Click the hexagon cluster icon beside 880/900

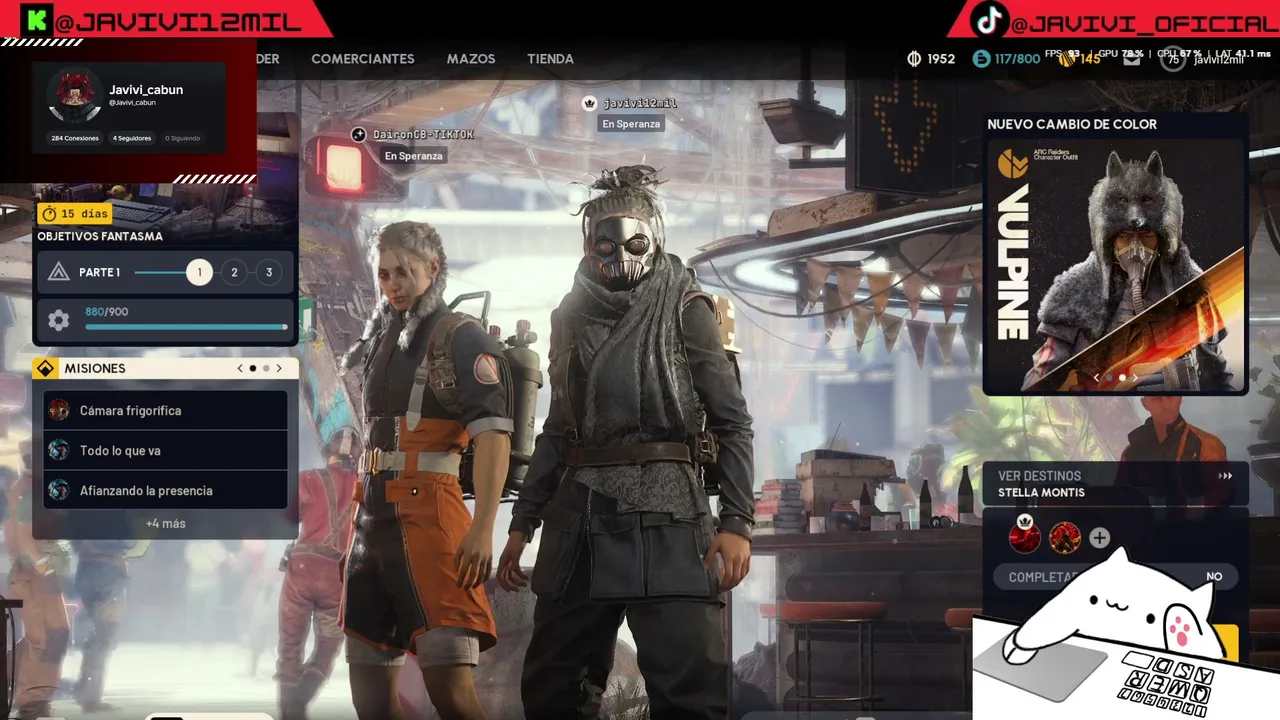59,320
